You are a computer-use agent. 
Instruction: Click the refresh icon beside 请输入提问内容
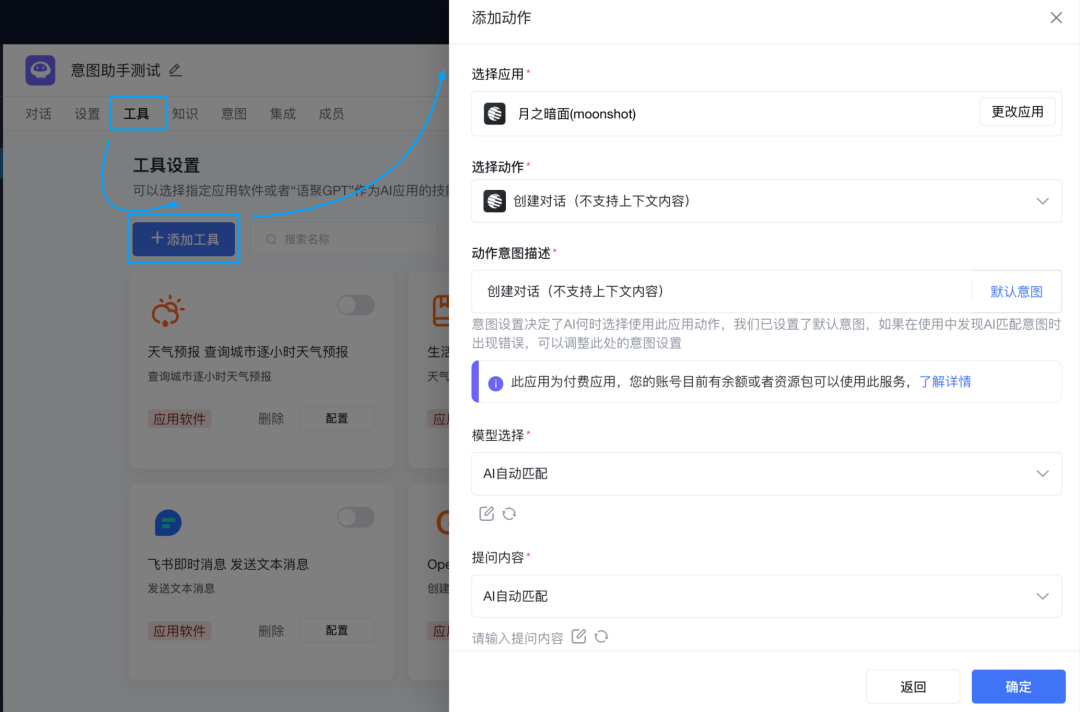pos(601,636)
